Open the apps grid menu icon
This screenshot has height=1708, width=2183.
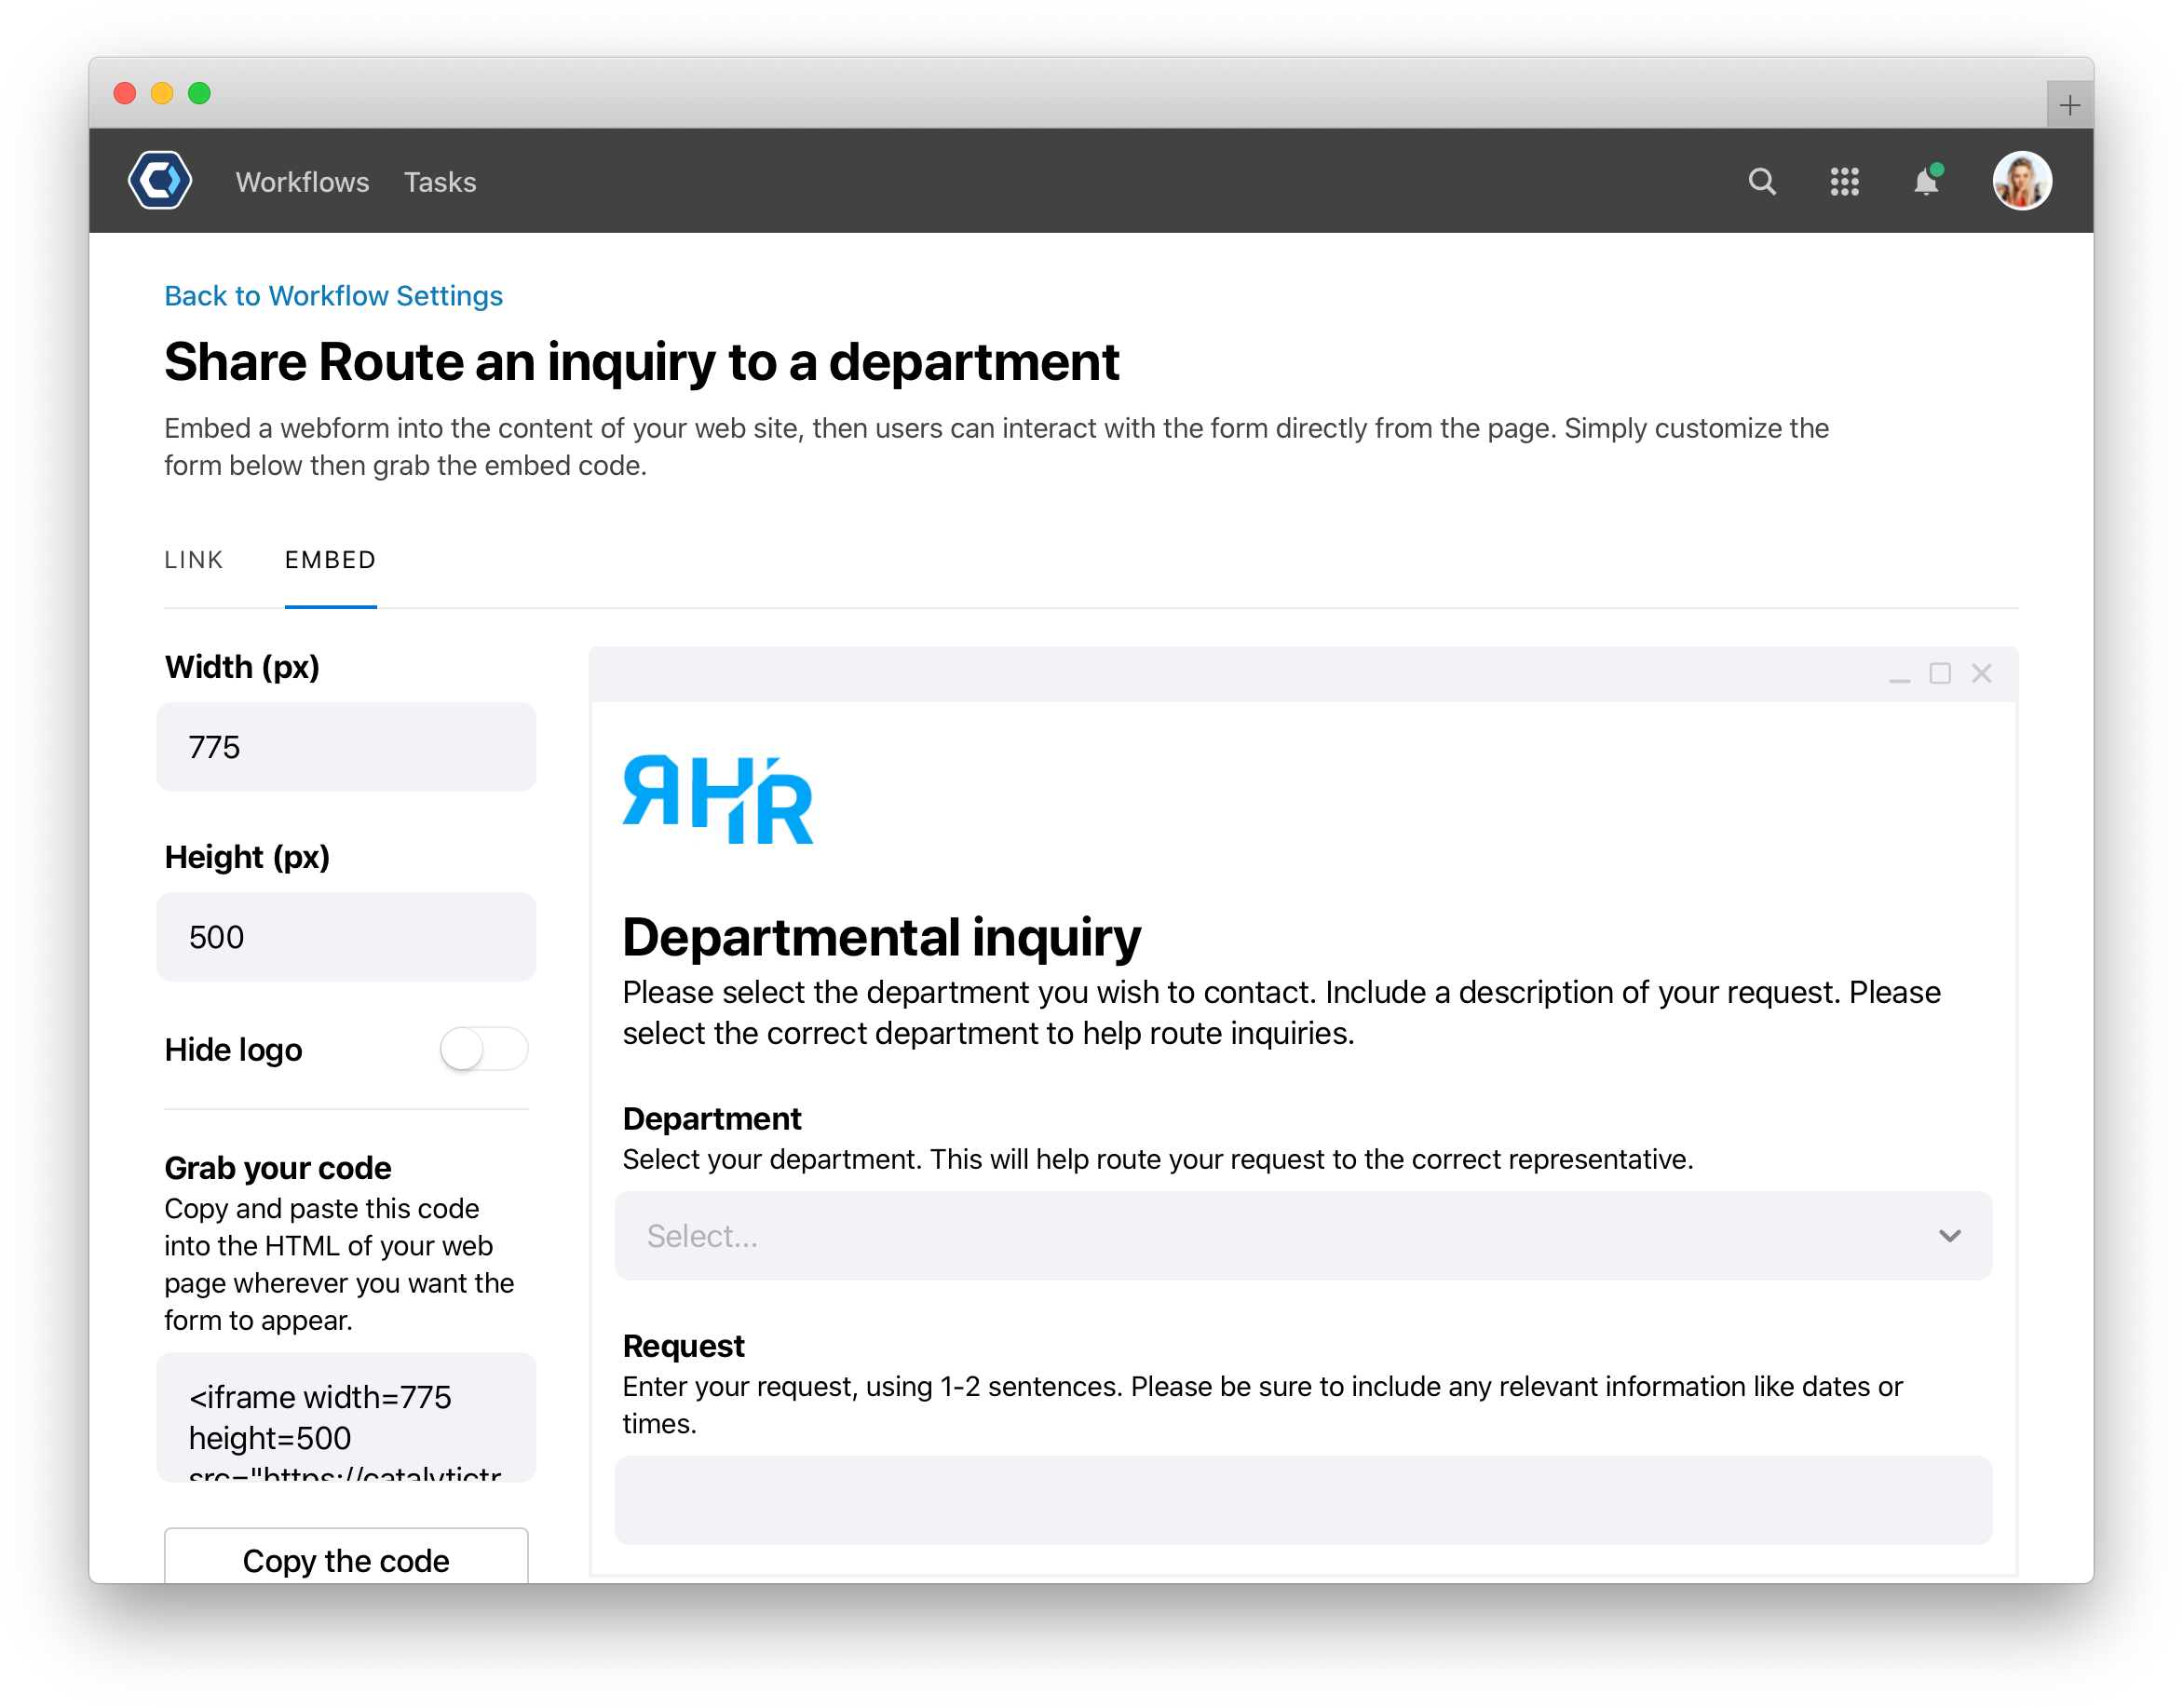pyautogui.click(x=1844, y=181)
